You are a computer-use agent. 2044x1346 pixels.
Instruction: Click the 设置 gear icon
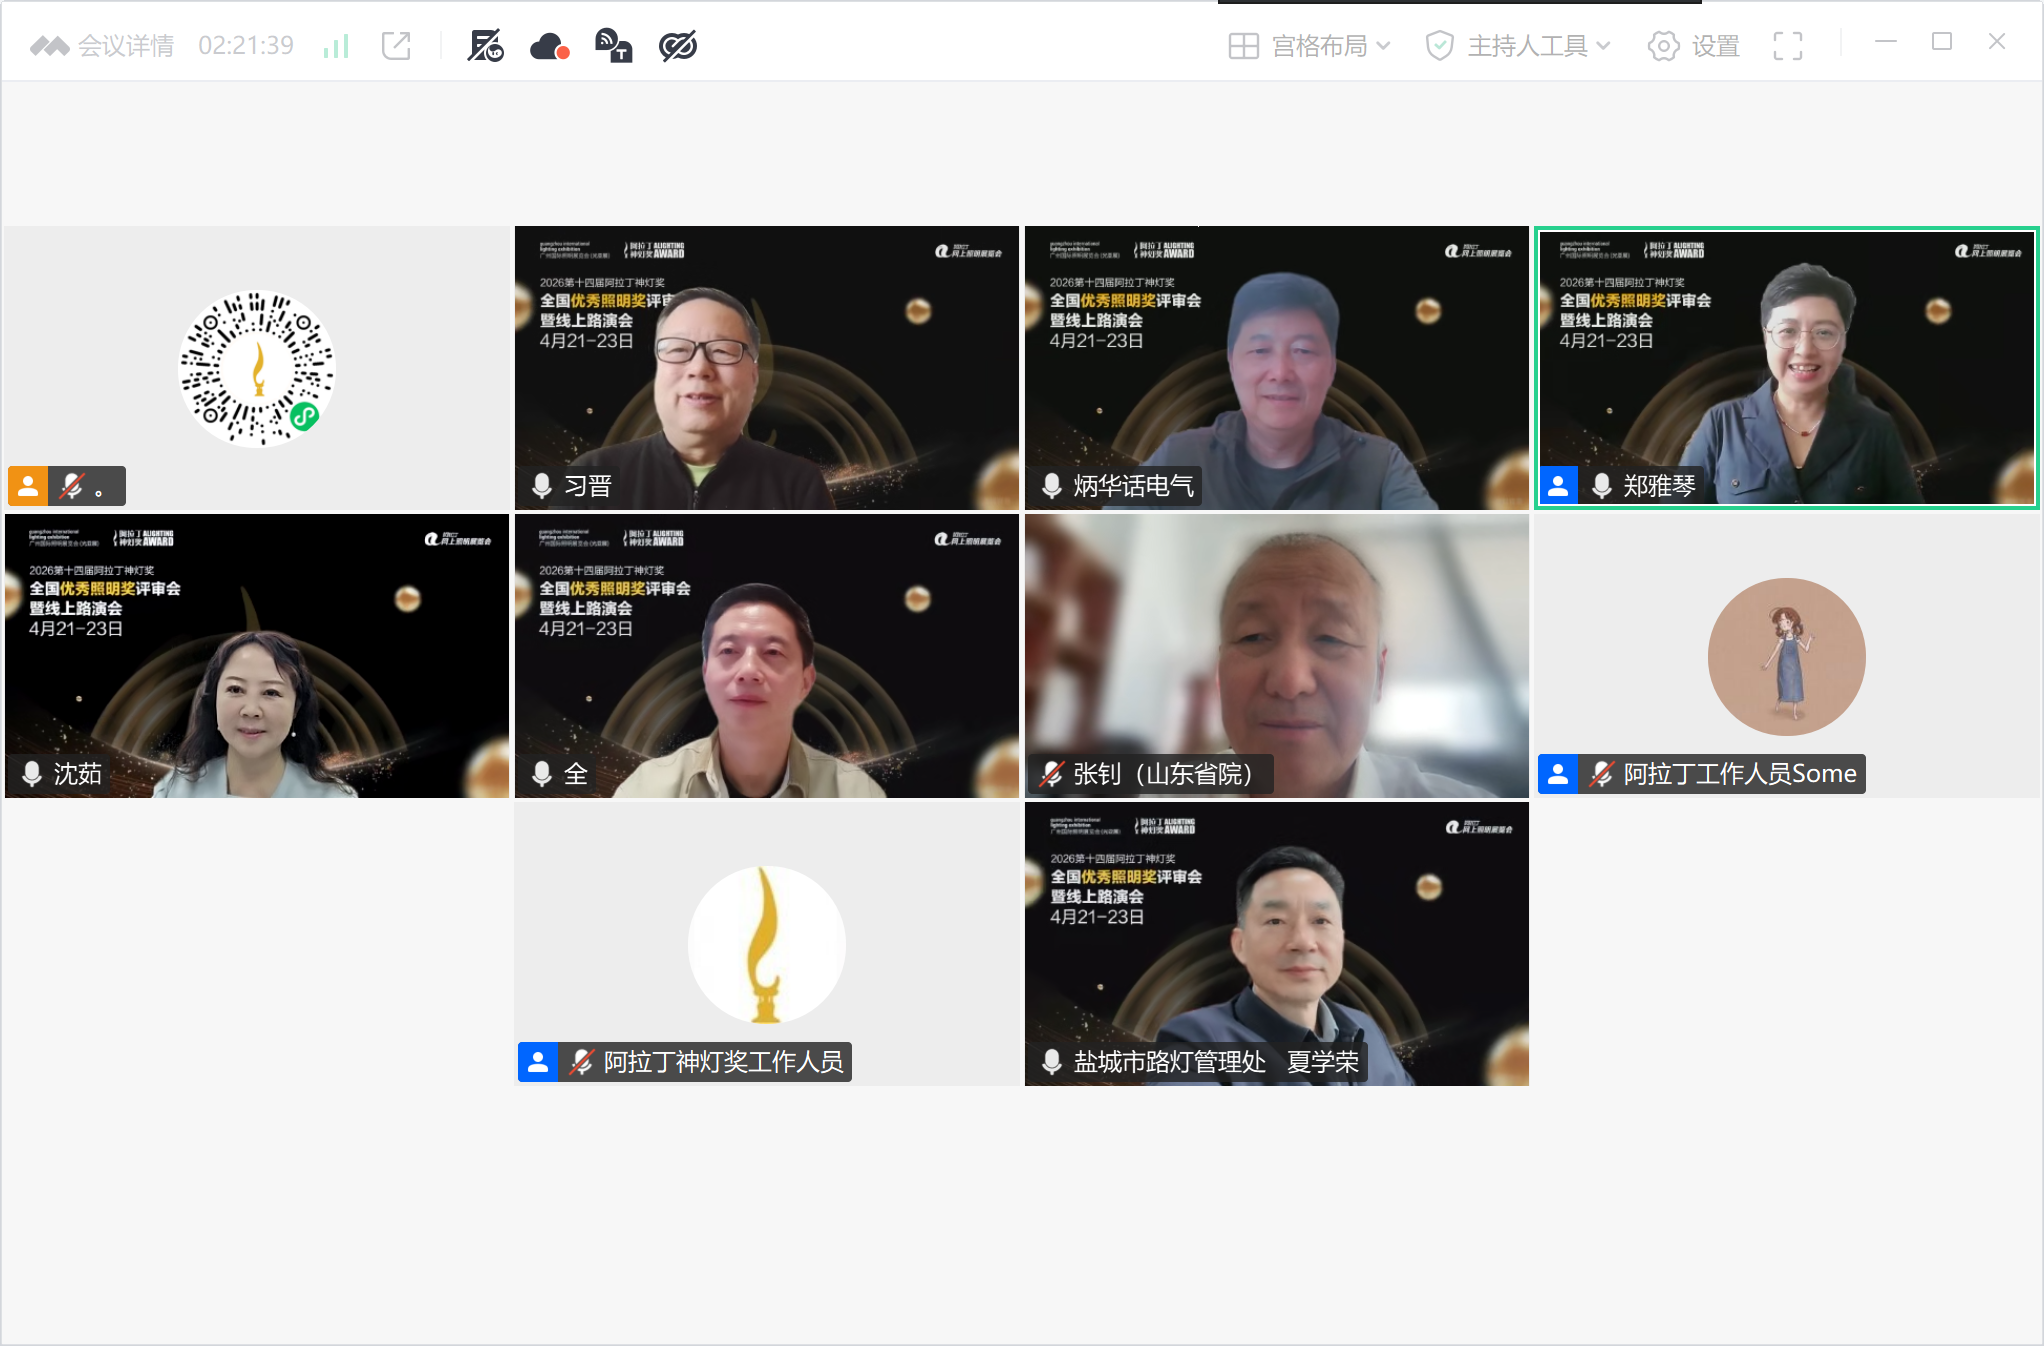[1663, 46]
